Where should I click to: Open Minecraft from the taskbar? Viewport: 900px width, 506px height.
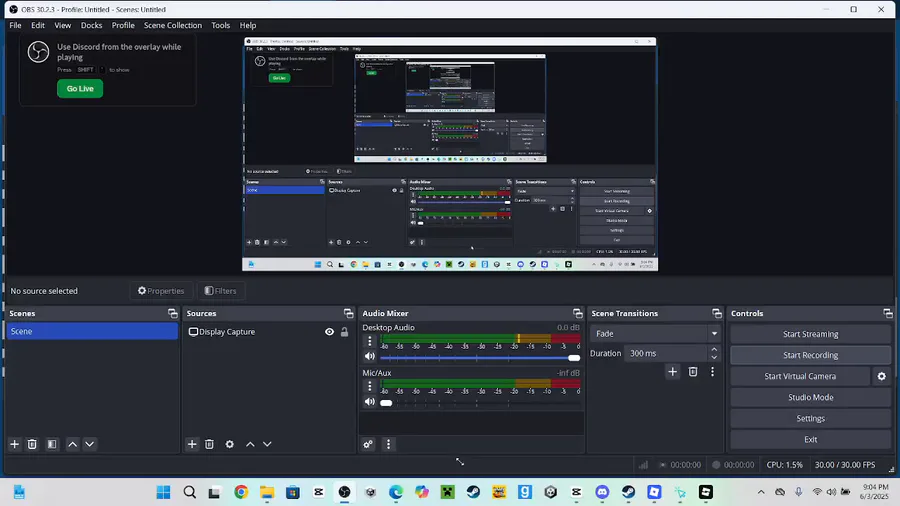[447, 492]
